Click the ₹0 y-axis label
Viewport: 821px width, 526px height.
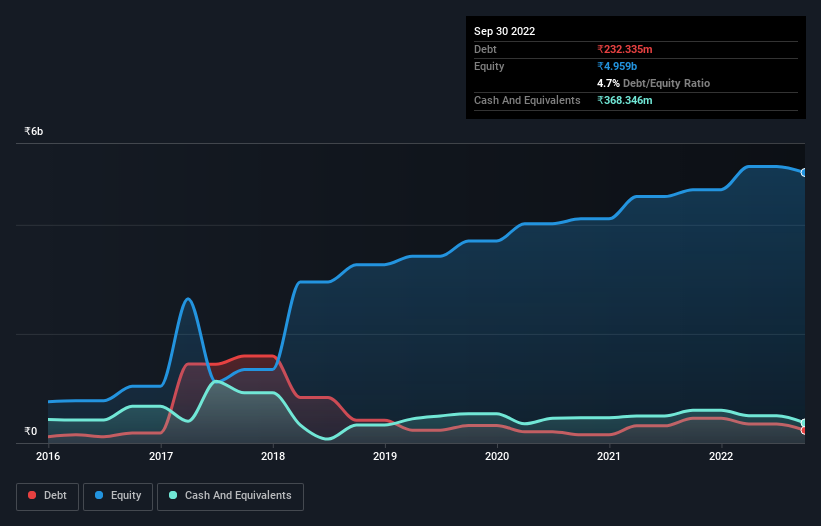(x=31, y=431)
